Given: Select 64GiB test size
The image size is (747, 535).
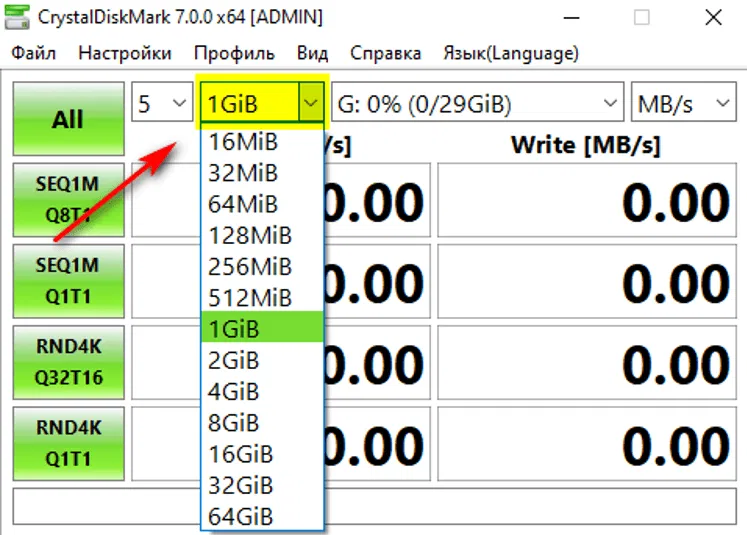Looking at the screenshot, I should click(262, 516).
